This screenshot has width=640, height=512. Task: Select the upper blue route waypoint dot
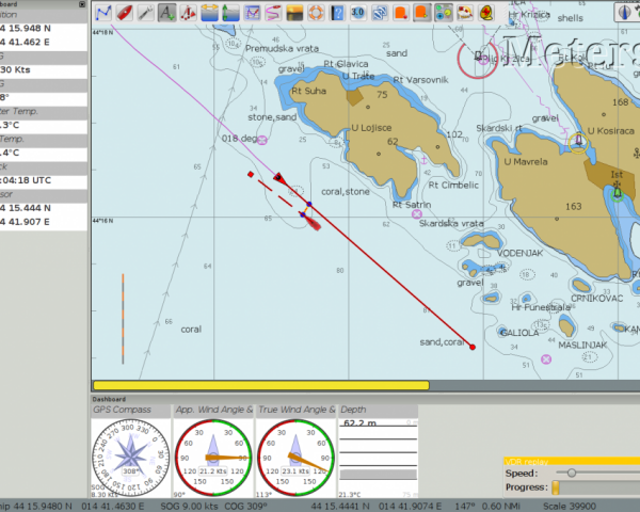point(309,204)
